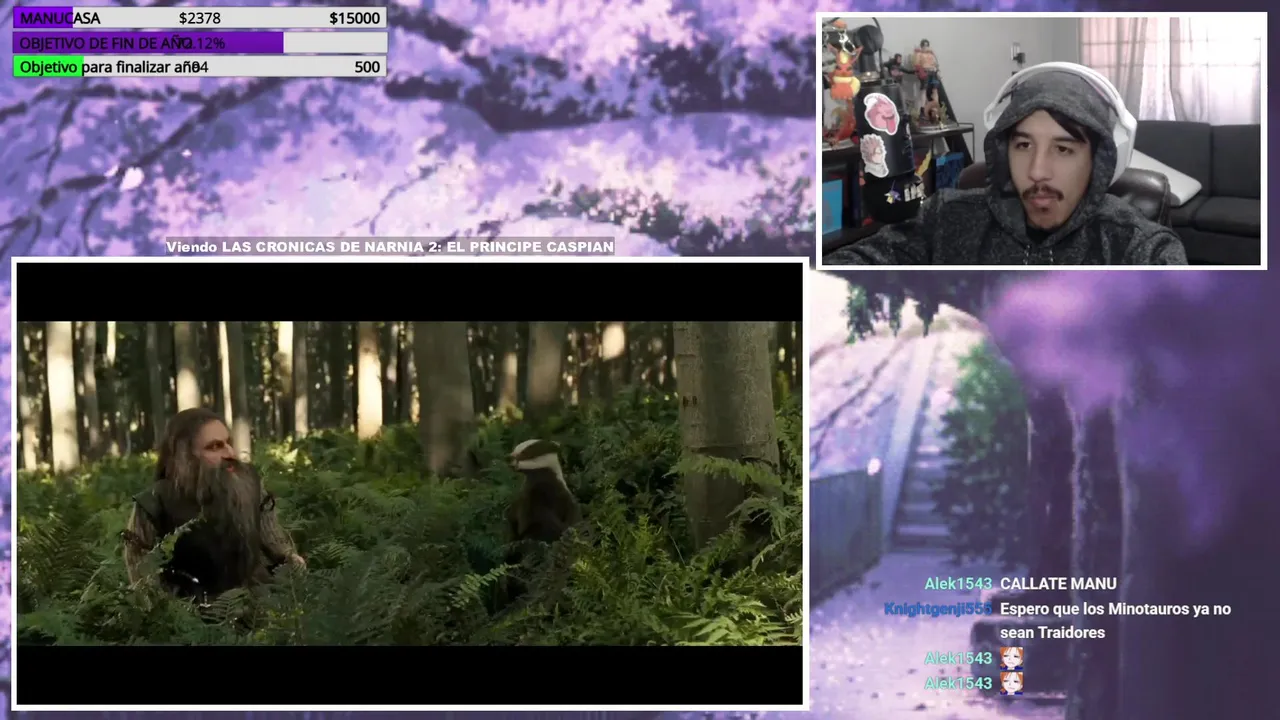This screenshot has height=720, width=1280.
Task: Click the OBJETIVO DE FIN DE AÑO progress bar
Action: coord(200,43)
